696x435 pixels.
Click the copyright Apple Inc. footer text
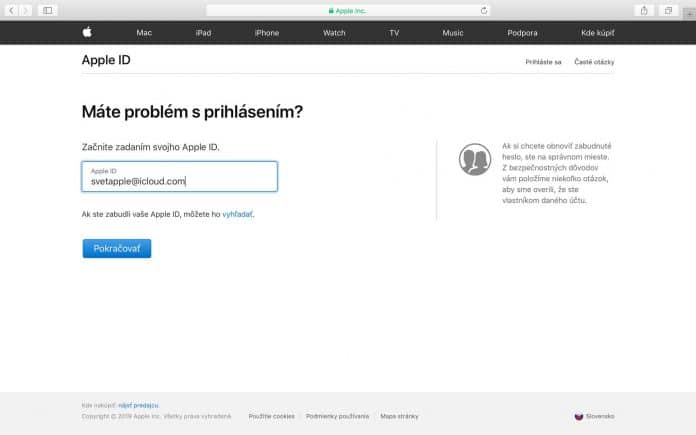156,416
